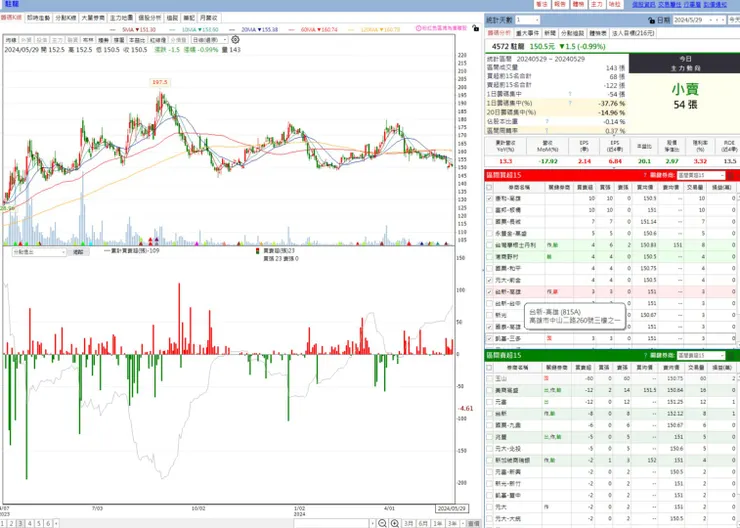
Task: Click the 60MA legend color line
Action: (x=292, y=29)
